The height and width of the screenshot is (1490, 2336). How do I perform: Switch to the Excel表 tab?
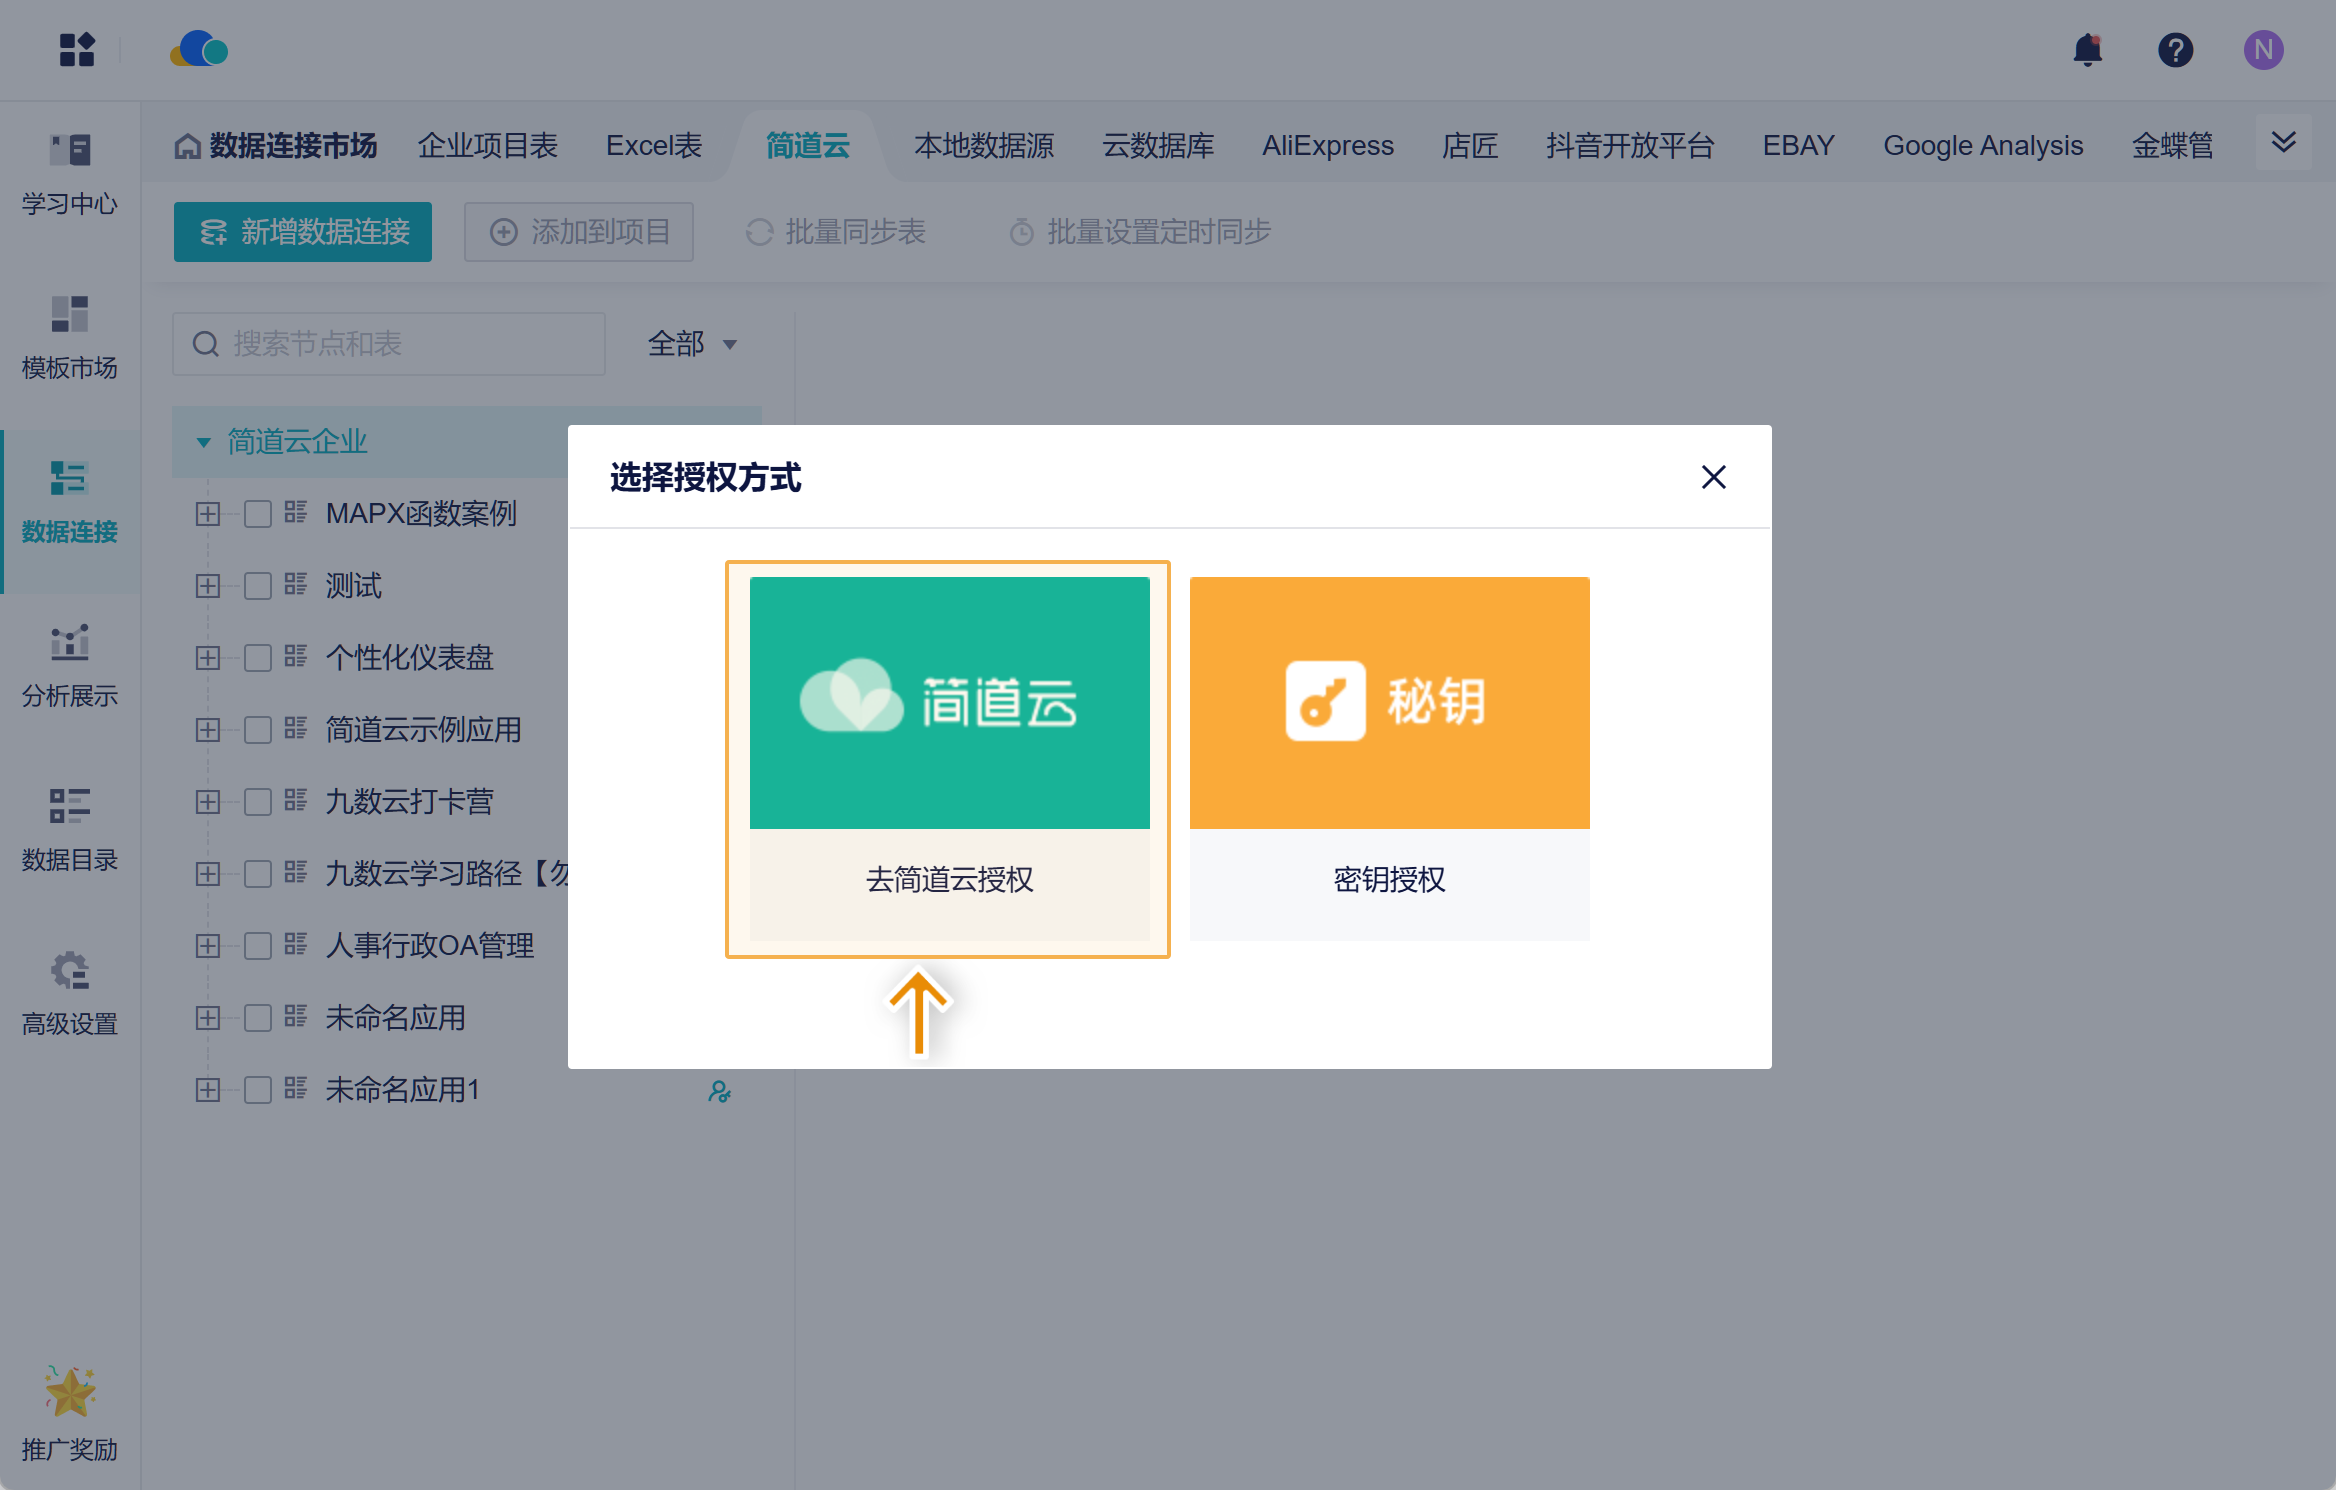pos(654,146)
